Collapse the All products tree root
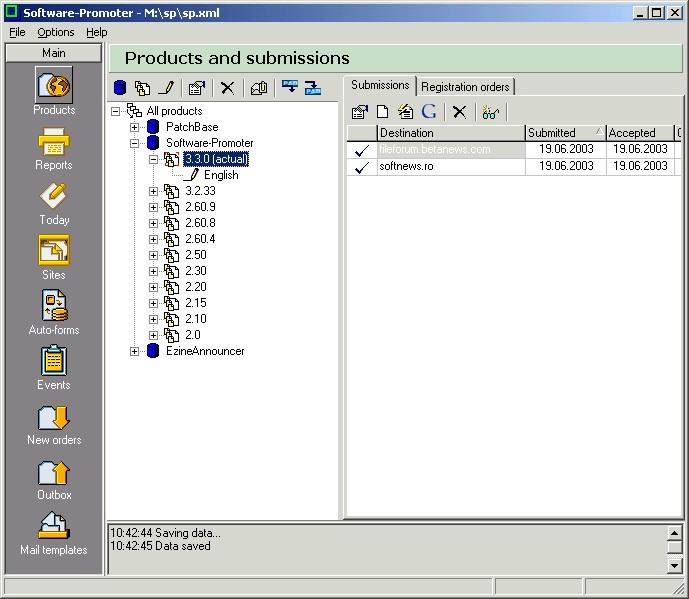Screen dimensions: 689x599 pyautogui.click(x=116, y=111)
